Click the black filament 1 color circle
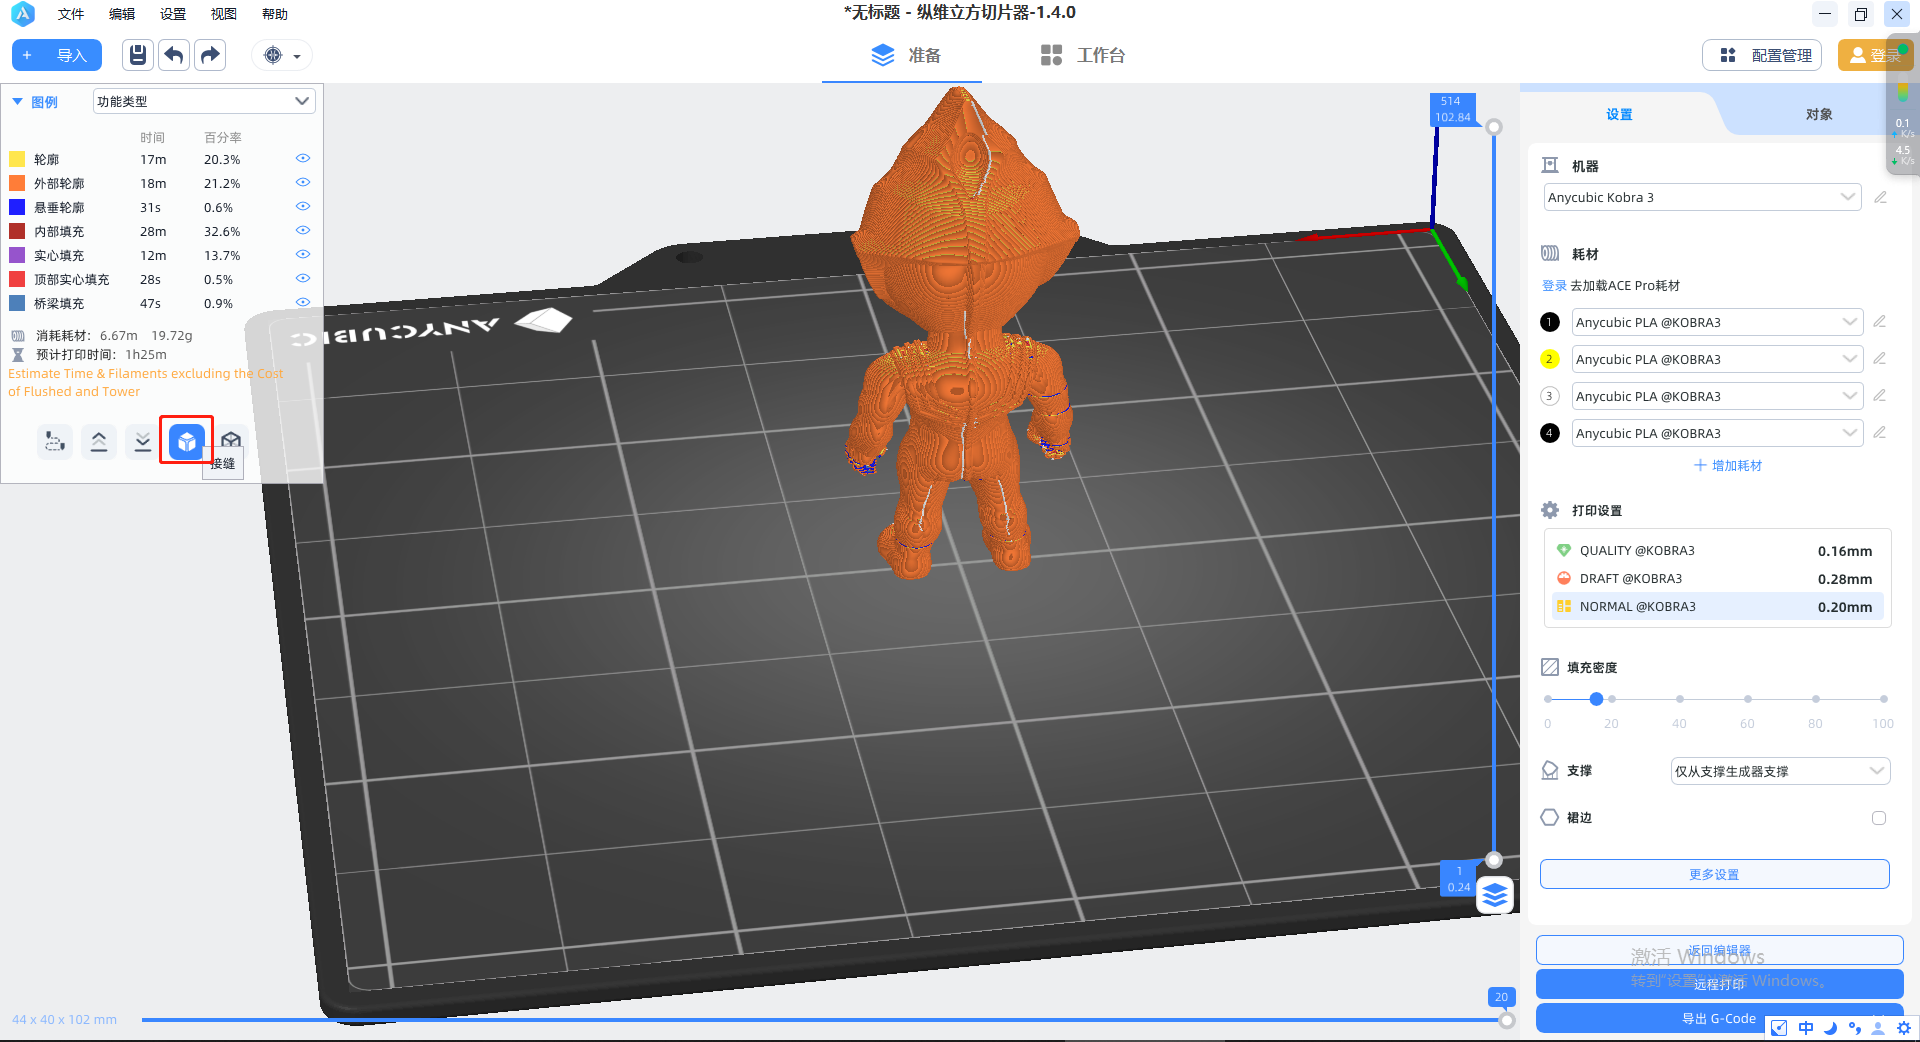 coord(1550,322)
